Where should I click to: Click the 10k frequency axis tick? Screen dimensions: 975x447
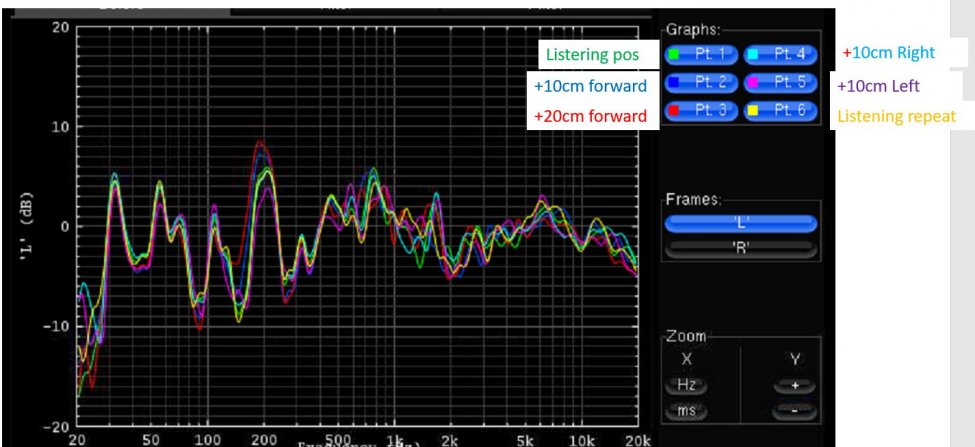pos(582,440)
